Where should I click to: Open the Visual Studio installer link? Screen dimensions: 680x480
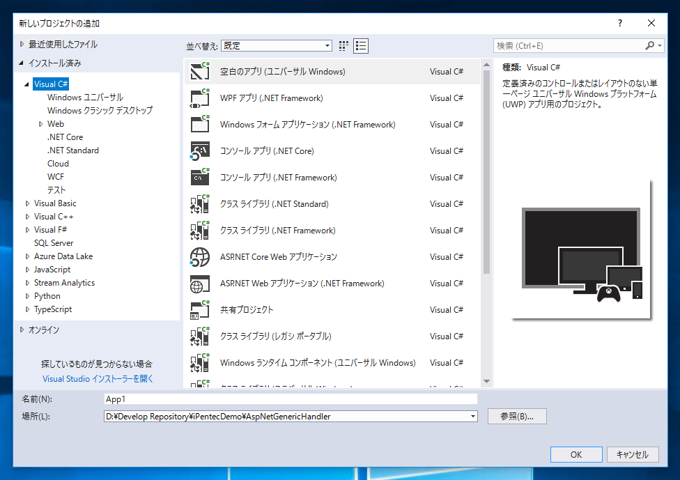[x=98, y=379]
